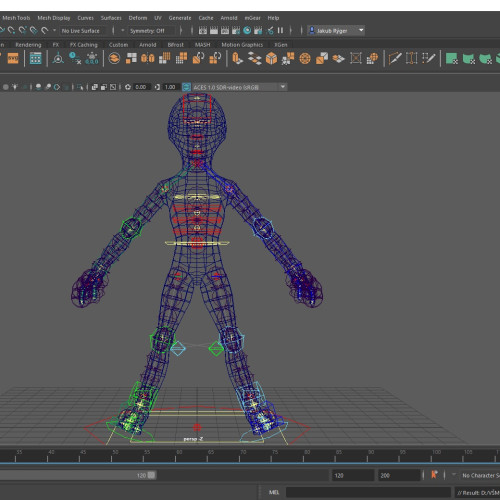Select the cyan diamond knee control in viewport
500x500 pixels.
pyautogui.click(x=178, y=348)
